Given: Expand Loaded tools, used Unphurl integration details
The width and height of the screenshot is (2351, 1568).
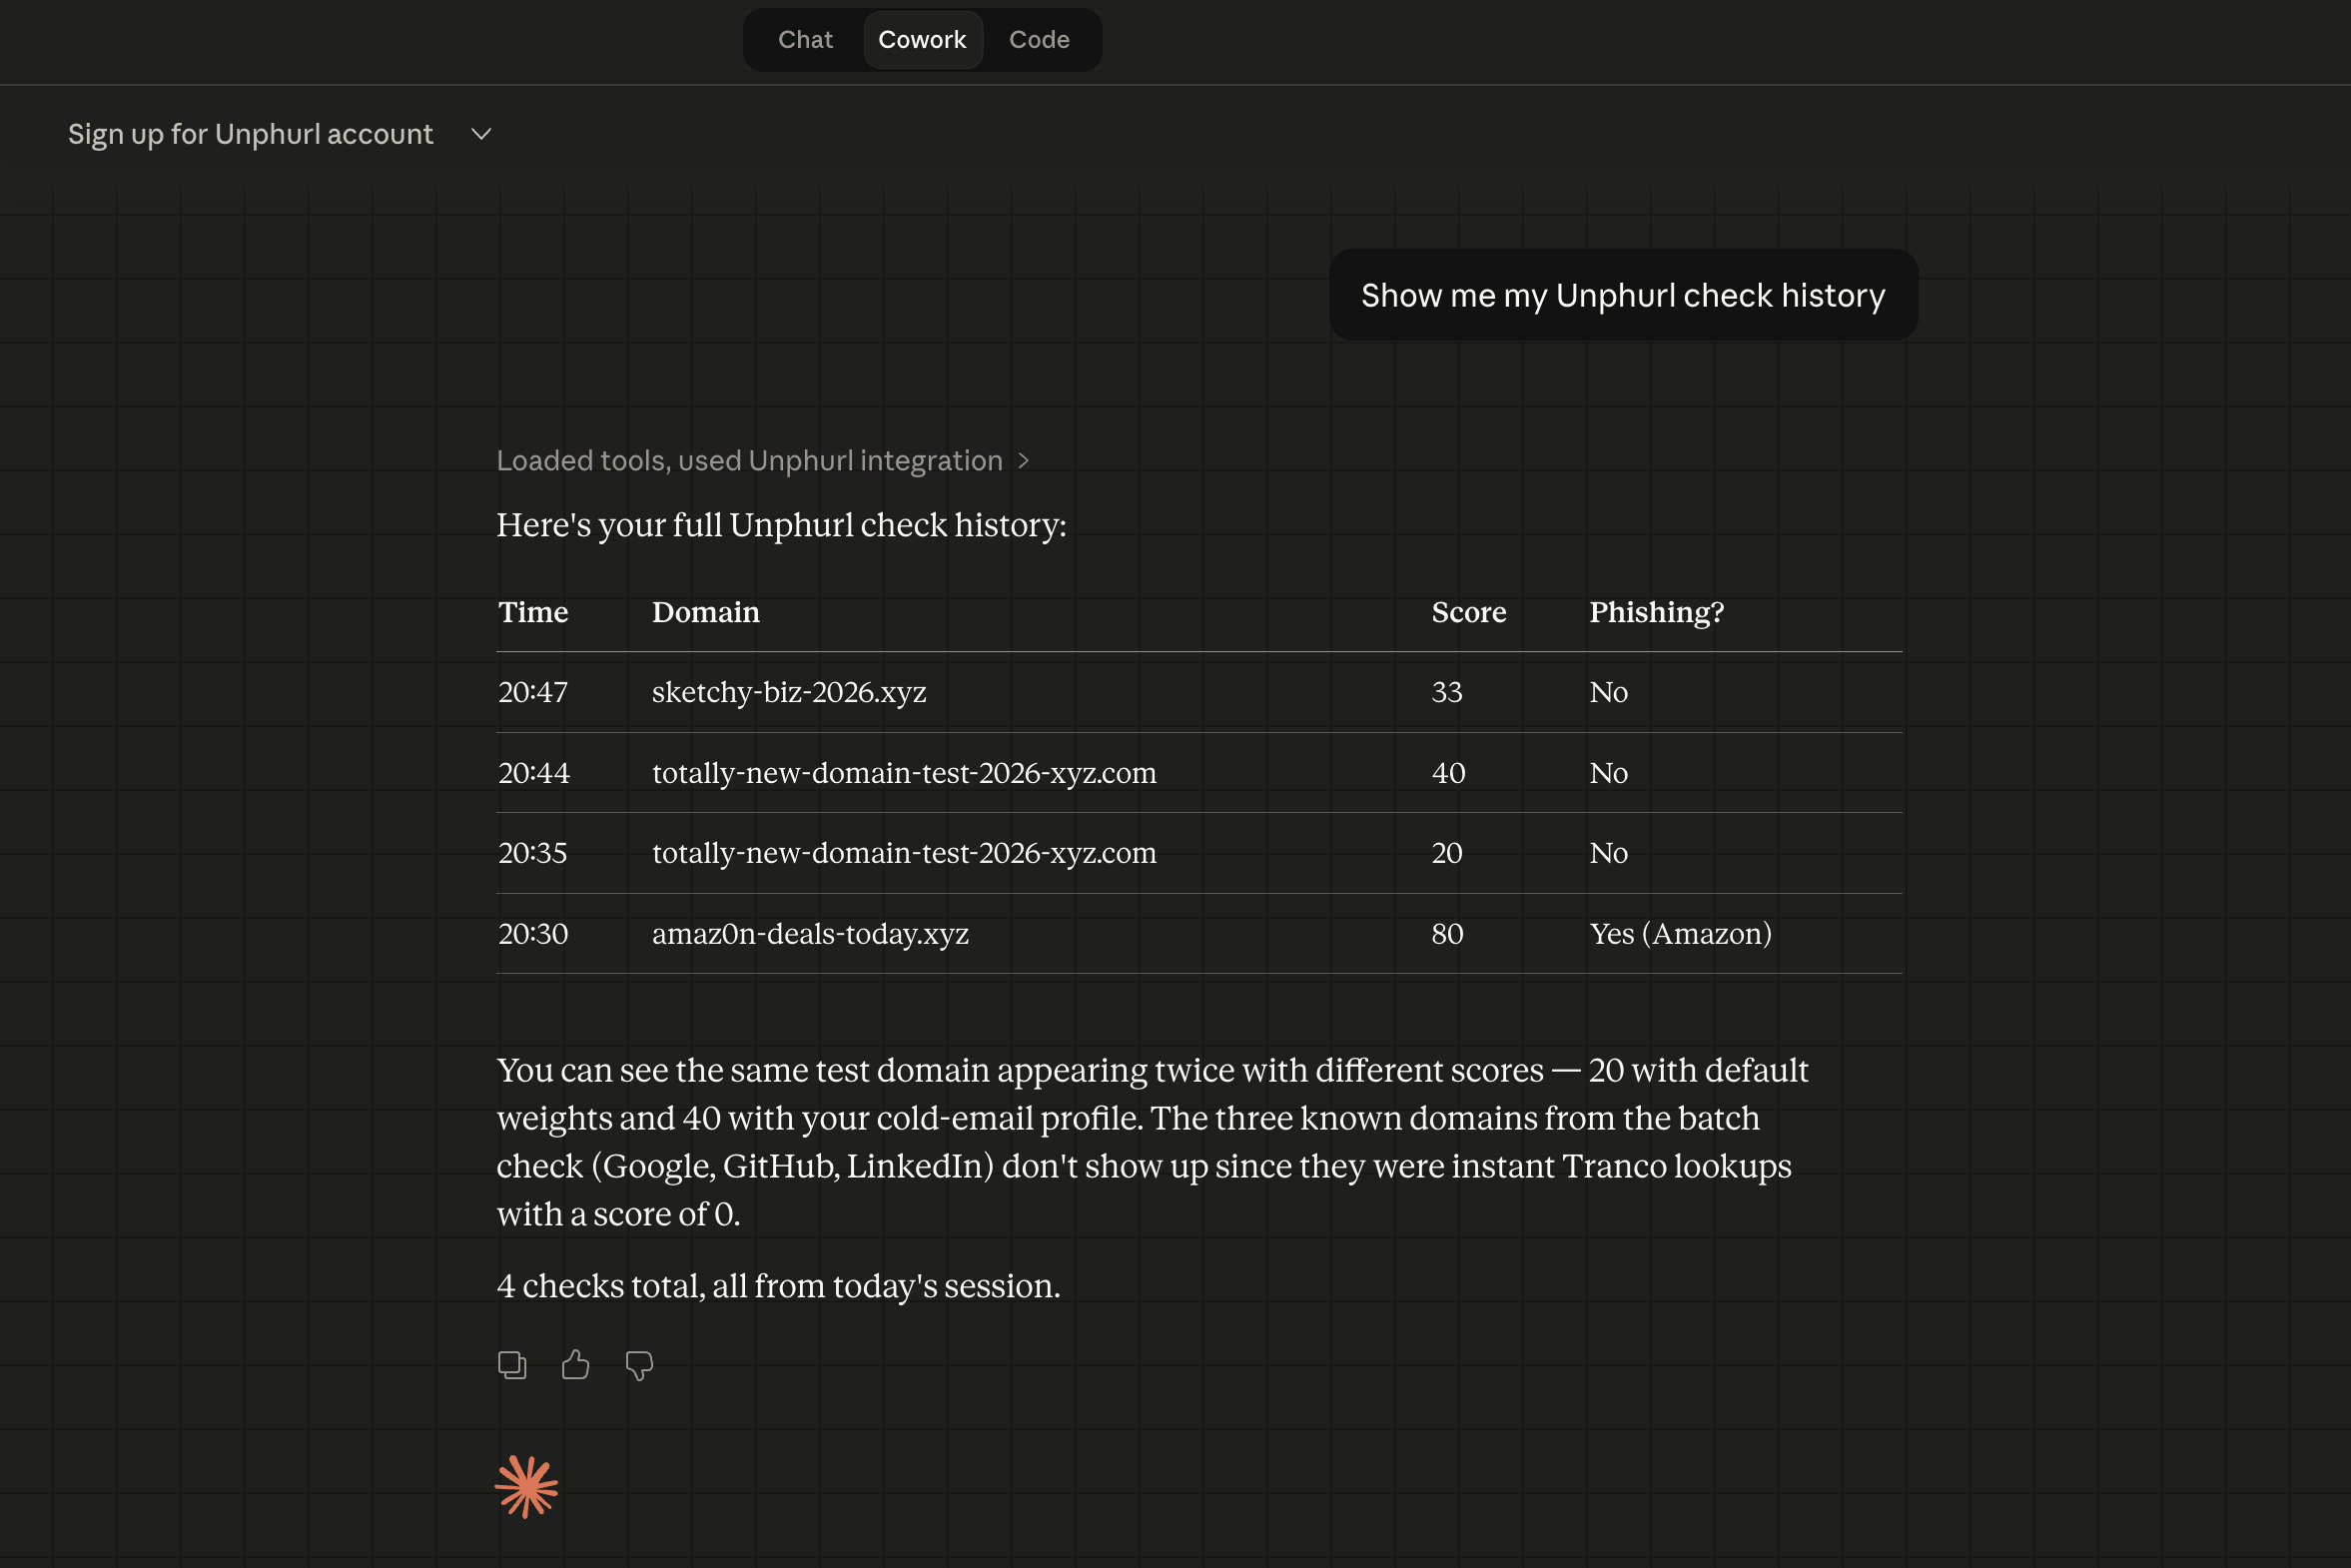Looking at the screenshot, I should tap(763, 460).
